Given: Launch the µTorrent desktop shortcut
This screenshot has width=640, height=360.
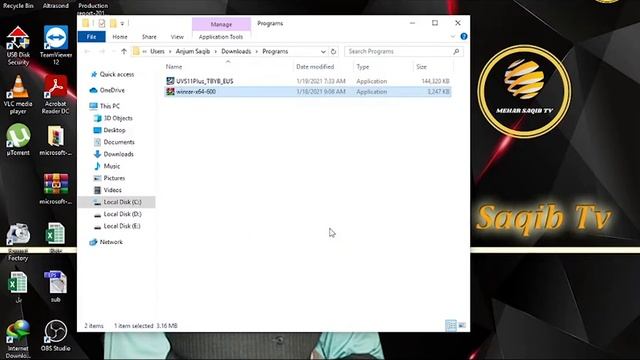Looking at the screenshot, I should pyautogui.click(x=18, y=140).
